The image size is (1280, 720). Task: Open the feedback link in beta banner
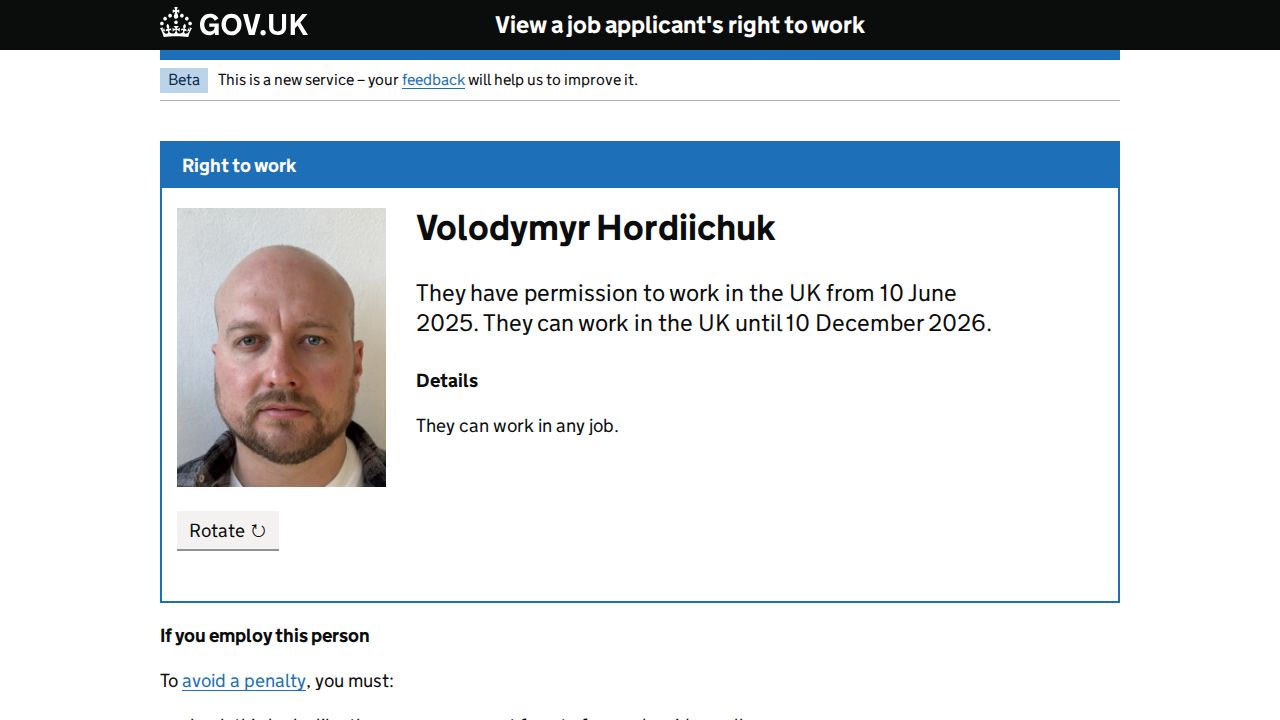coord(433,80)
